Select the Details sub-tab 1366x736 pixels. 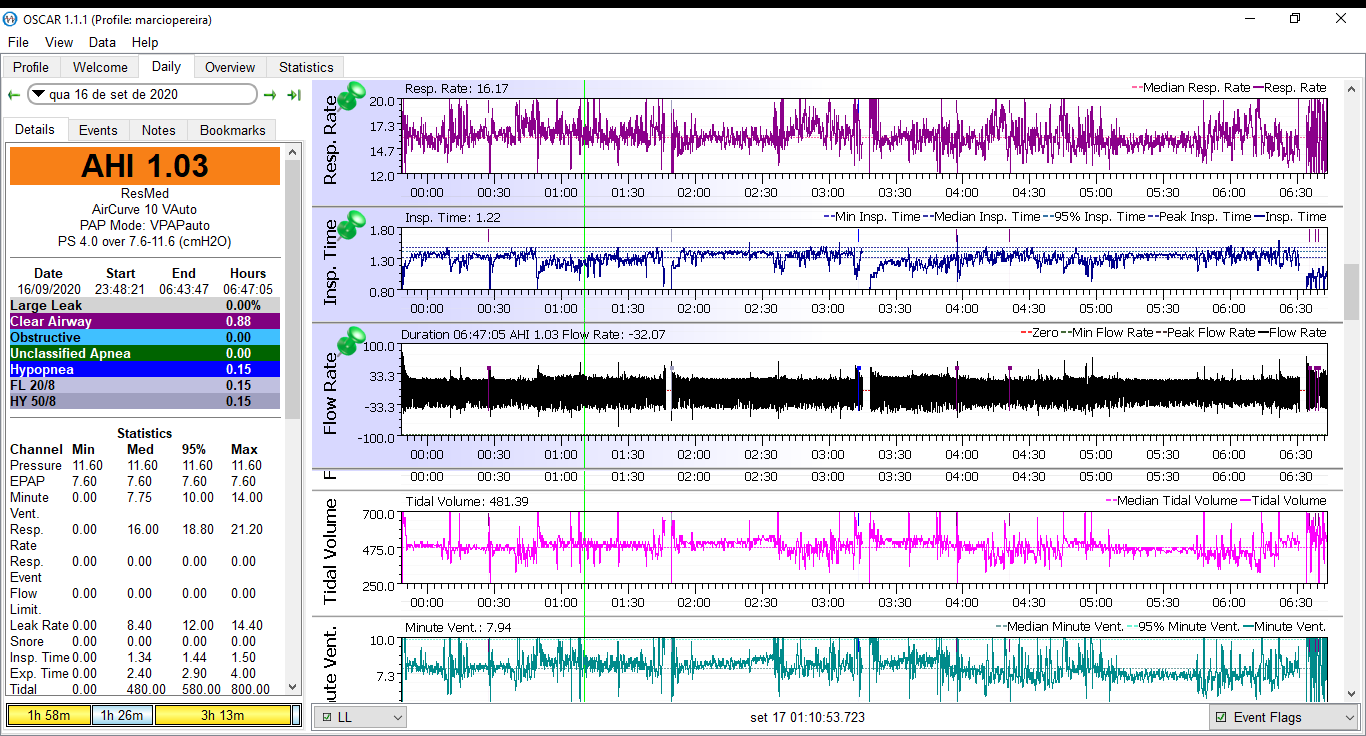35,129
